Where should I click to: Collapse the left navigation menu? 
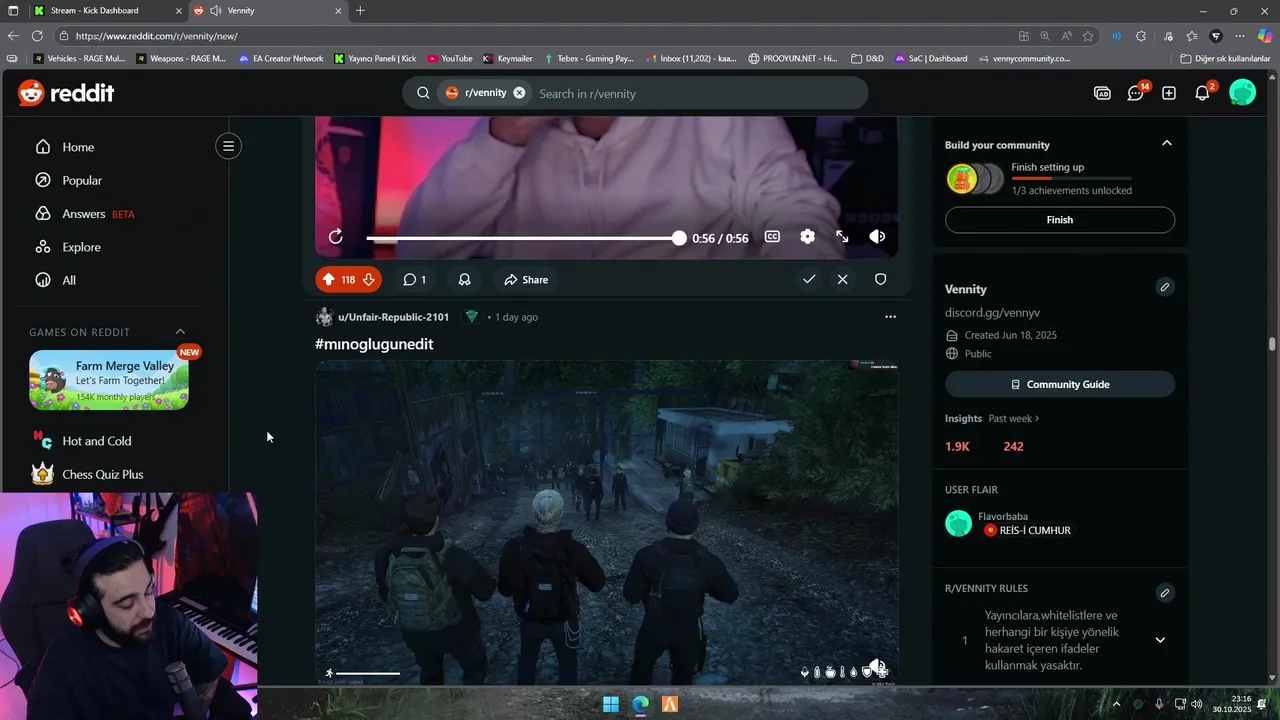coord(228,146)
